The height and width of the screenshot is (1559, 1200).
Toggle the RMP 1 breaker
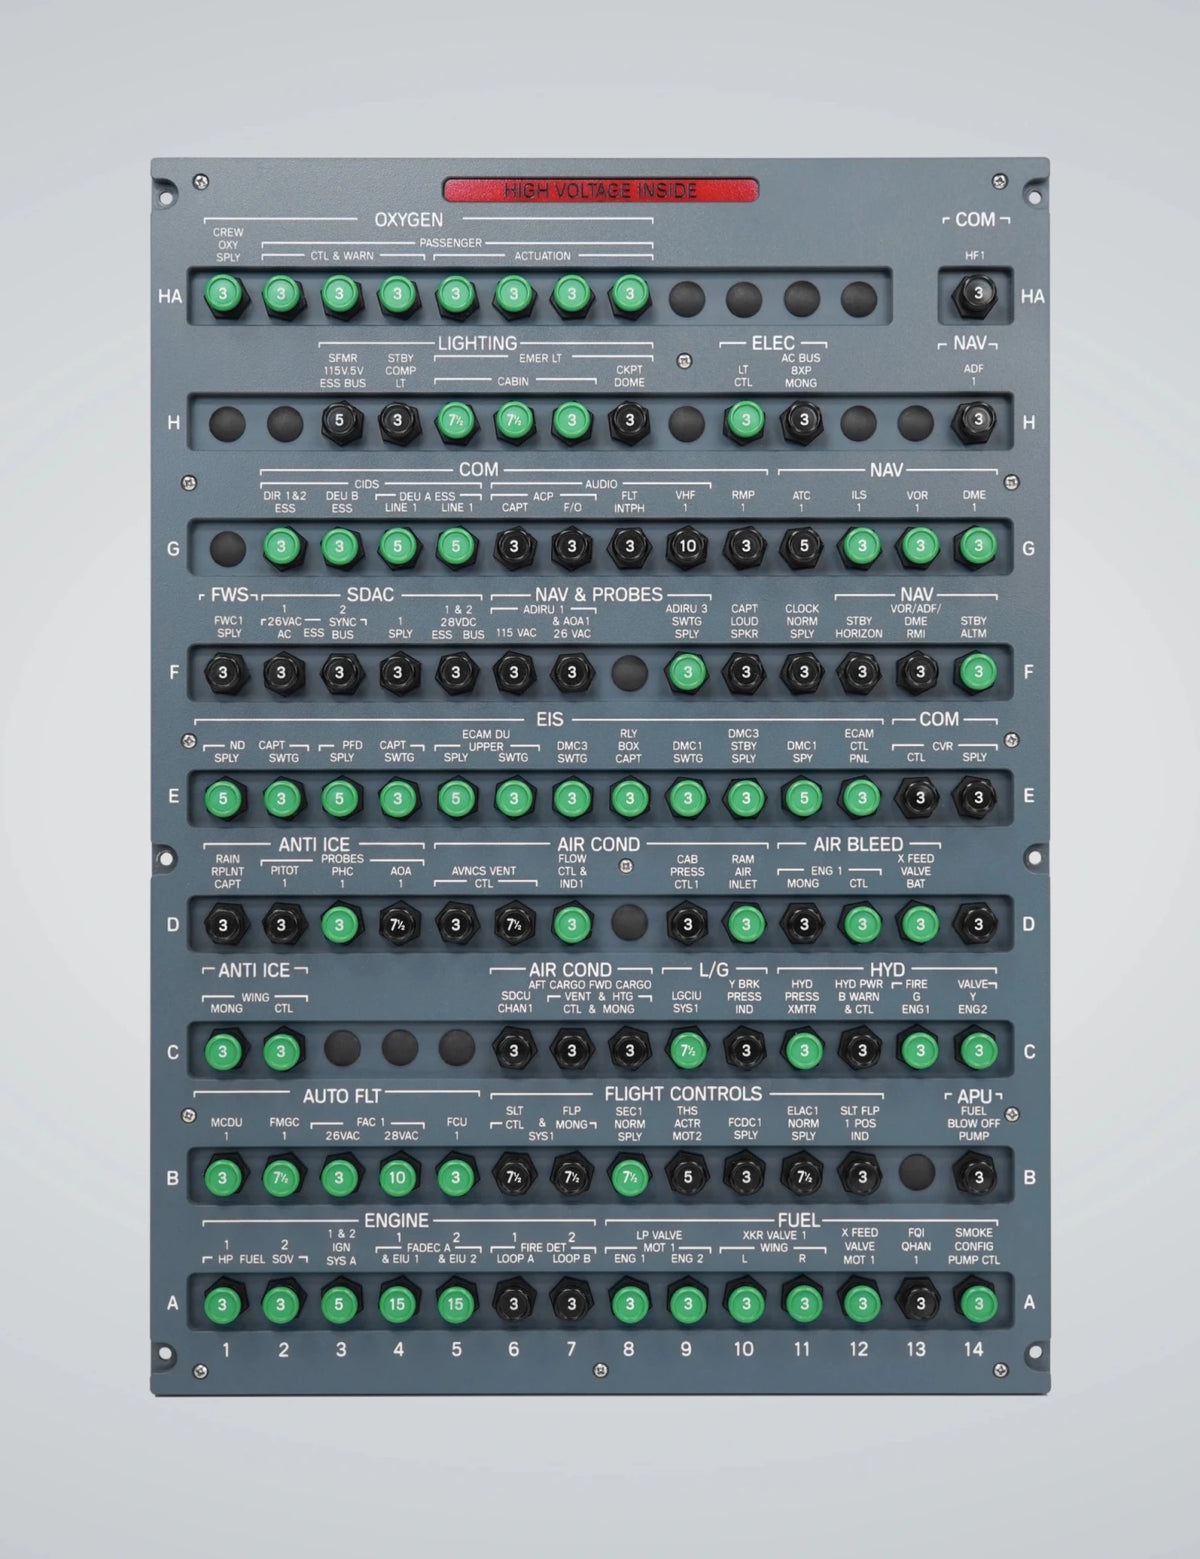745,546
